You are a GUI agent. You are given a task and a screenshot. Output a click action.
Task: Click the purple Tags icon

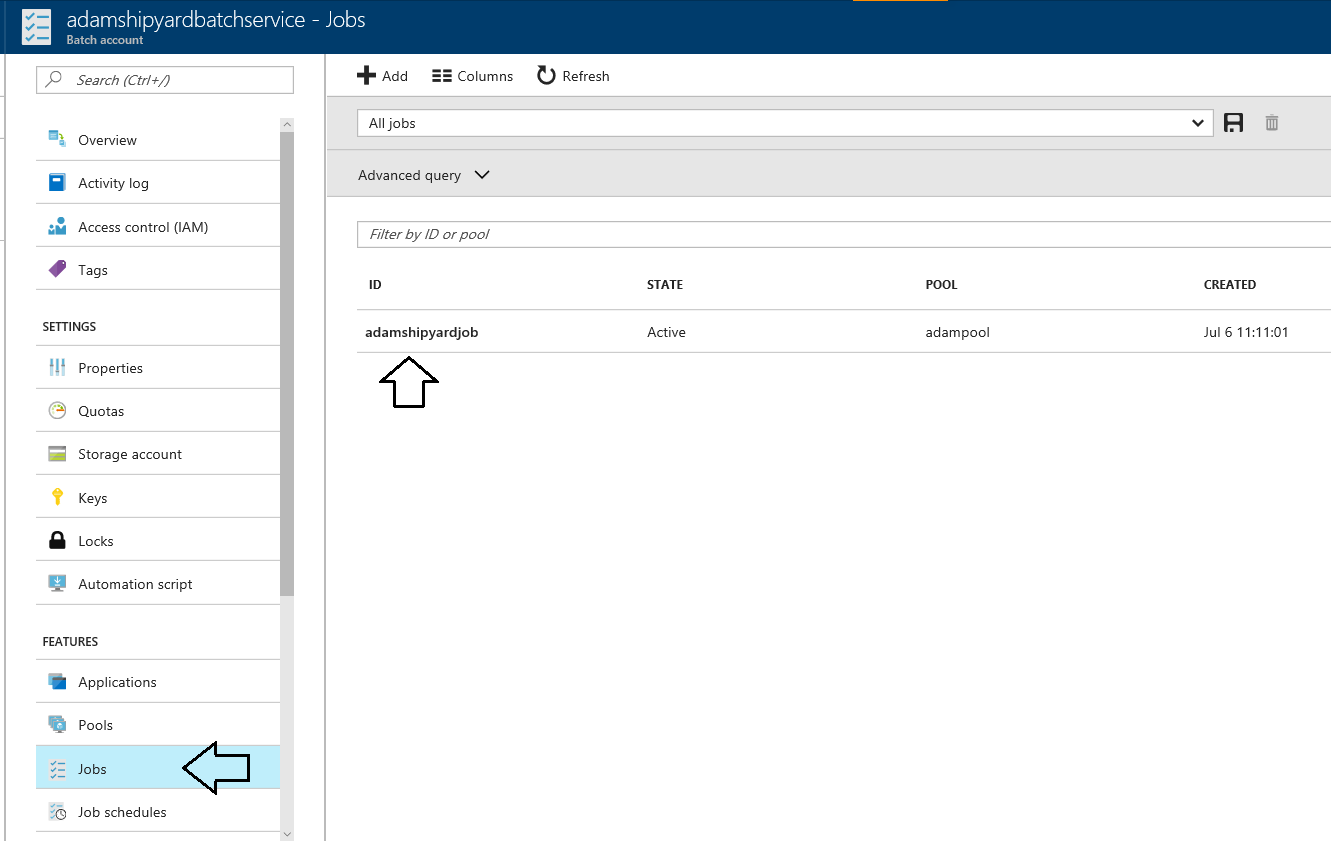[x=57, y=269]
